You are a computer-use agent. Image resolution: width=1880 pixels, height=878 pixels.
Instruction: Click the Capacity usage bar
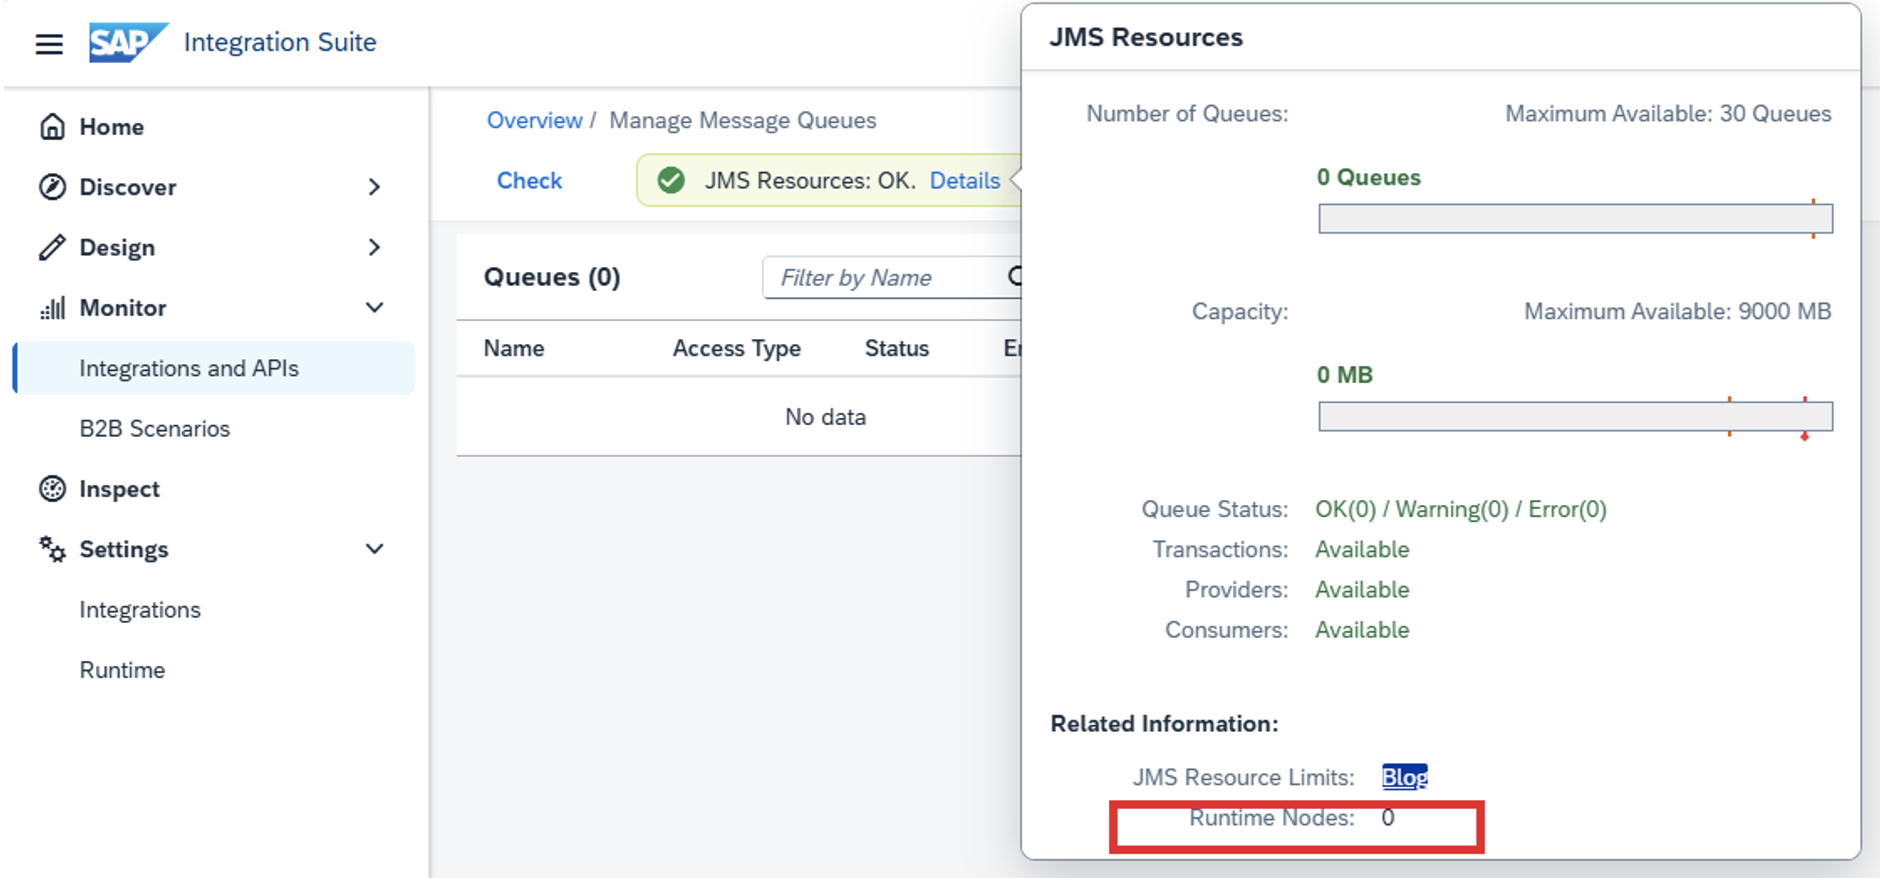1575,416
